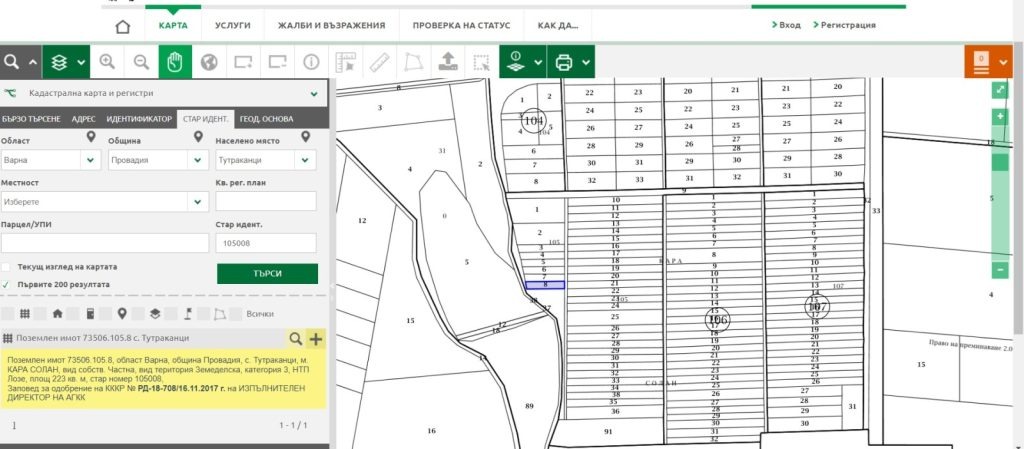Expand the Община dropdown showing Провадия
This screenshot has height=449, width=1024.
click(154, 160)
